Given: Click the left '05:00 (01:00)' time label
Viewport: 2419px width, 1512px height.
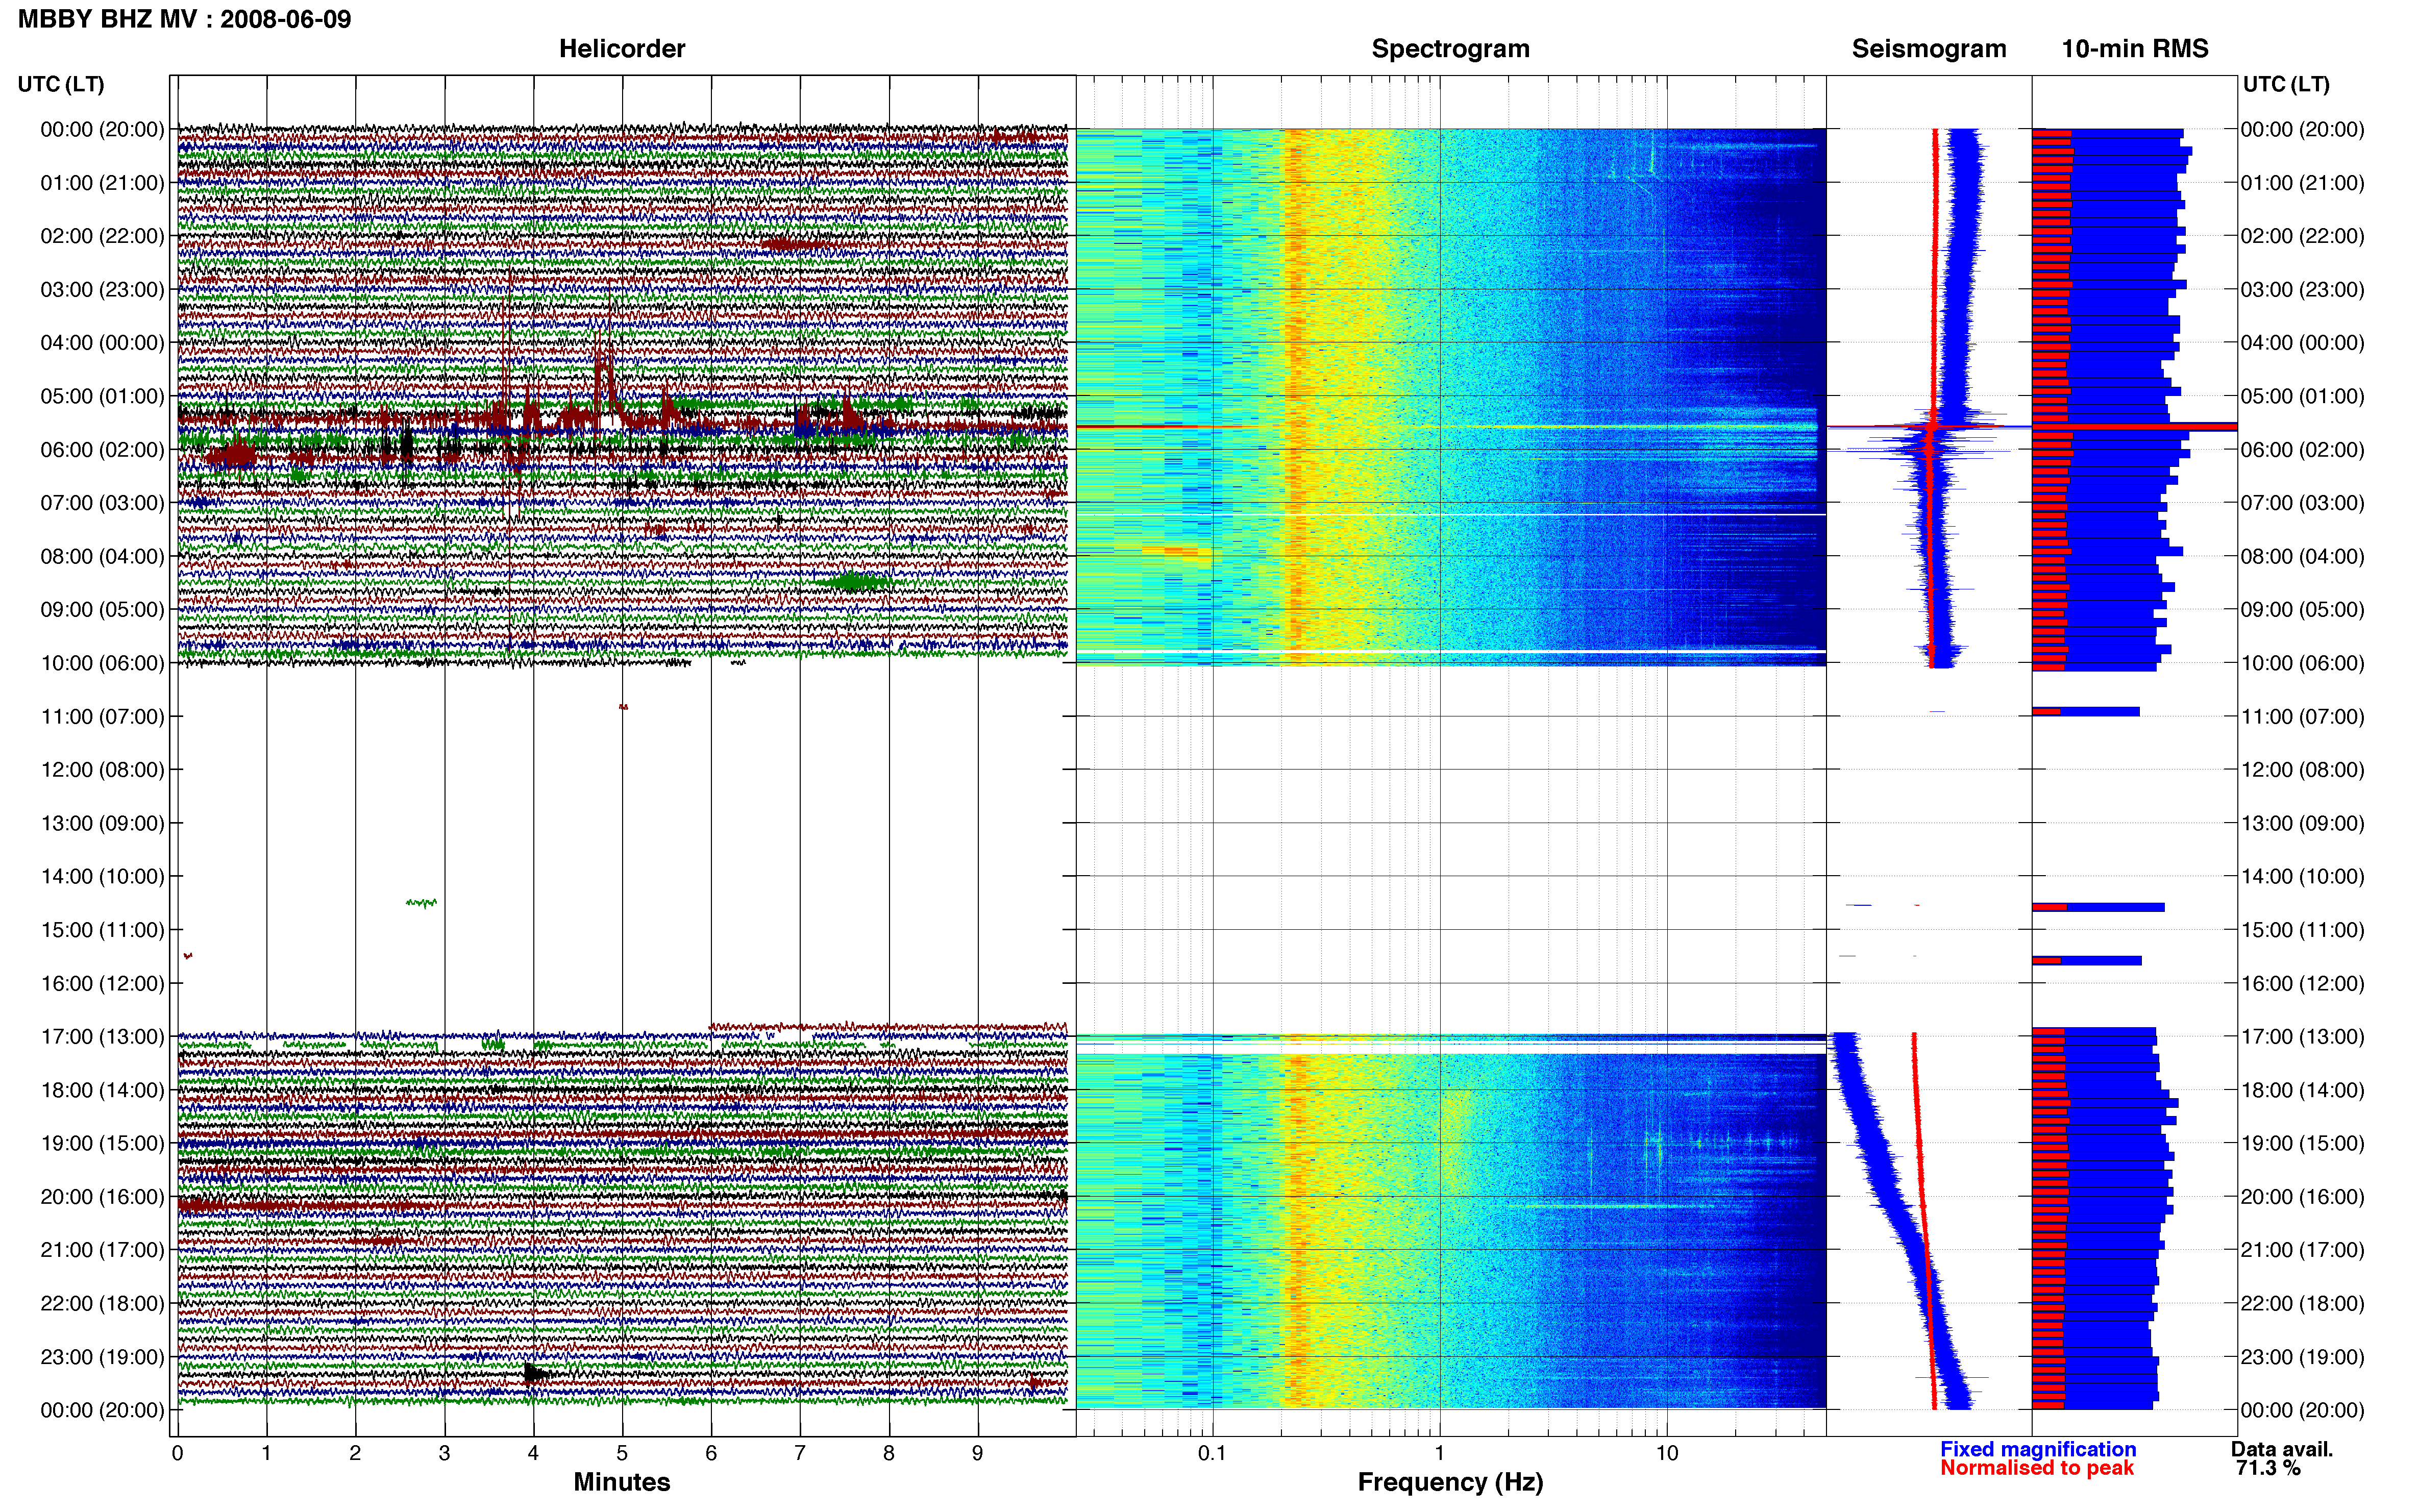Looking at the screenshot, I should point(102,396).
